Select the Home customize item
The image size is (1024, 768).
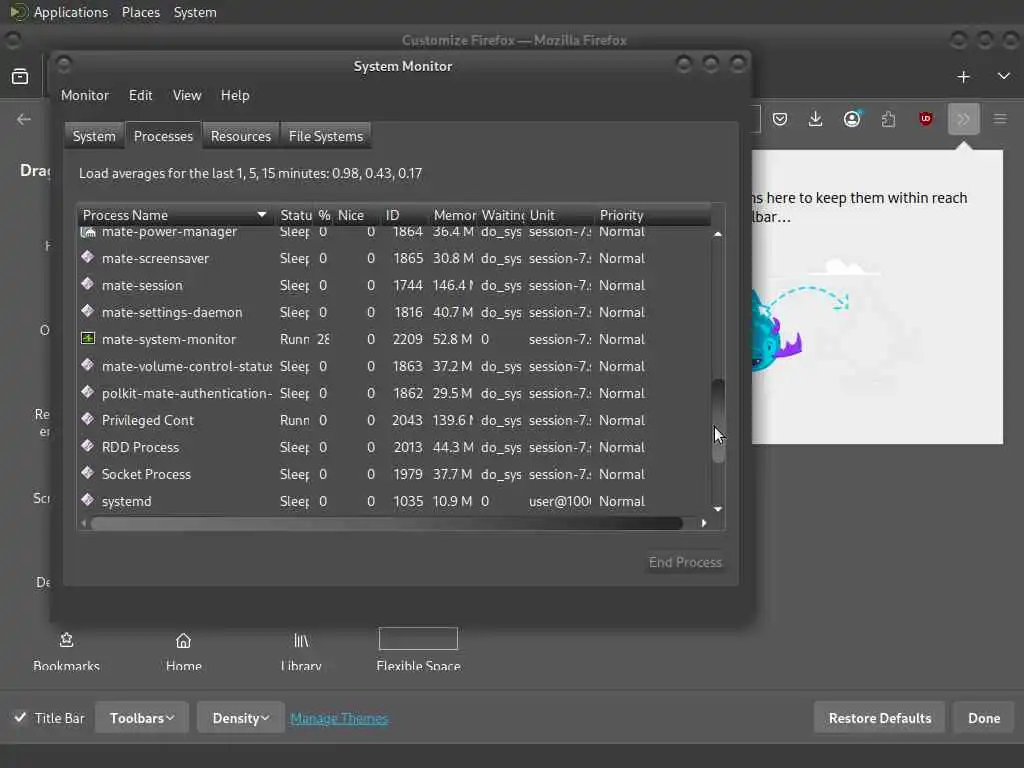(184, 652)
